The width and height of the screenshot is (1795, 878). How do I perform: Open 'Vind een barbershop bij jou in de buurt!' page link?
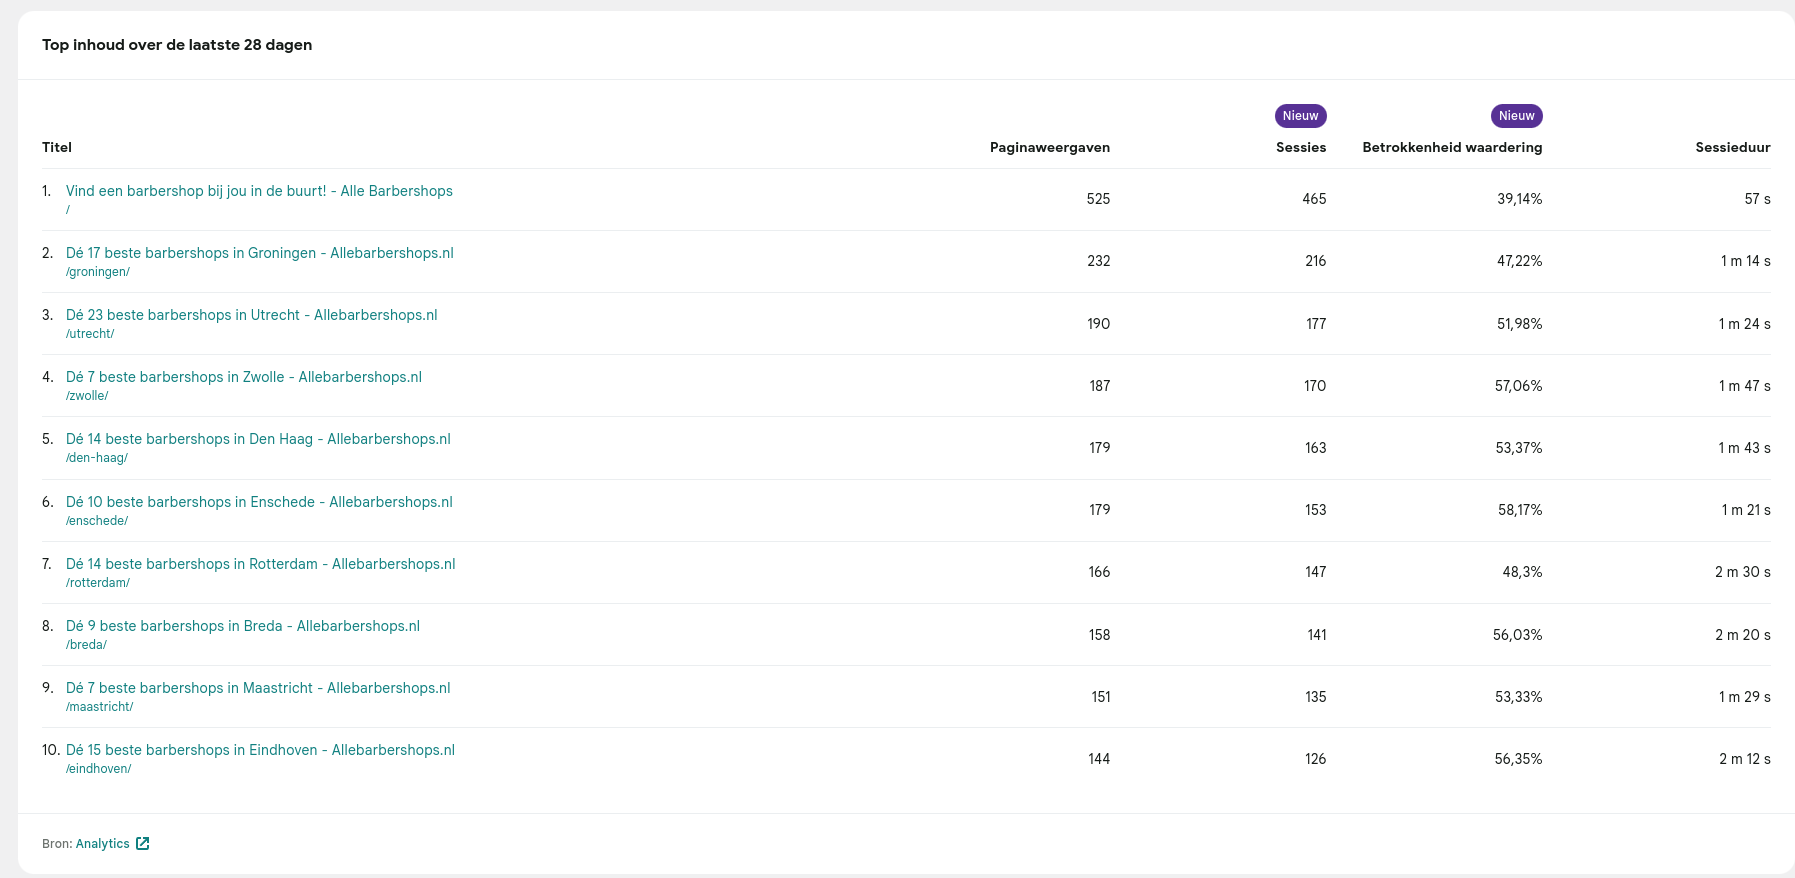[x=259, y=191]
